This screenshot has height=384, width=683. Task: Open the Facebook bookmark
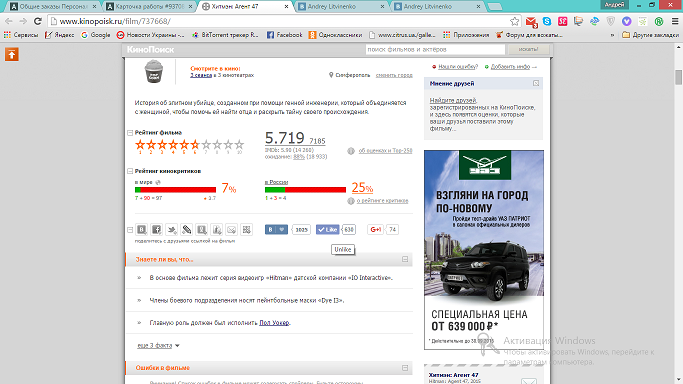coord(284,35)
